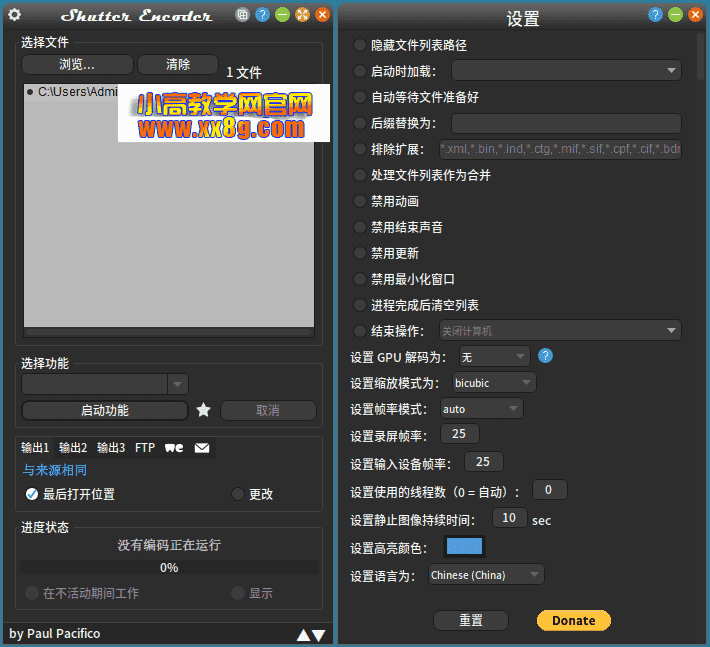Image resolution: width=710 pixels, height=647 pixels.
Task: Click the 浏览... browse button
Action: [77, 64]
